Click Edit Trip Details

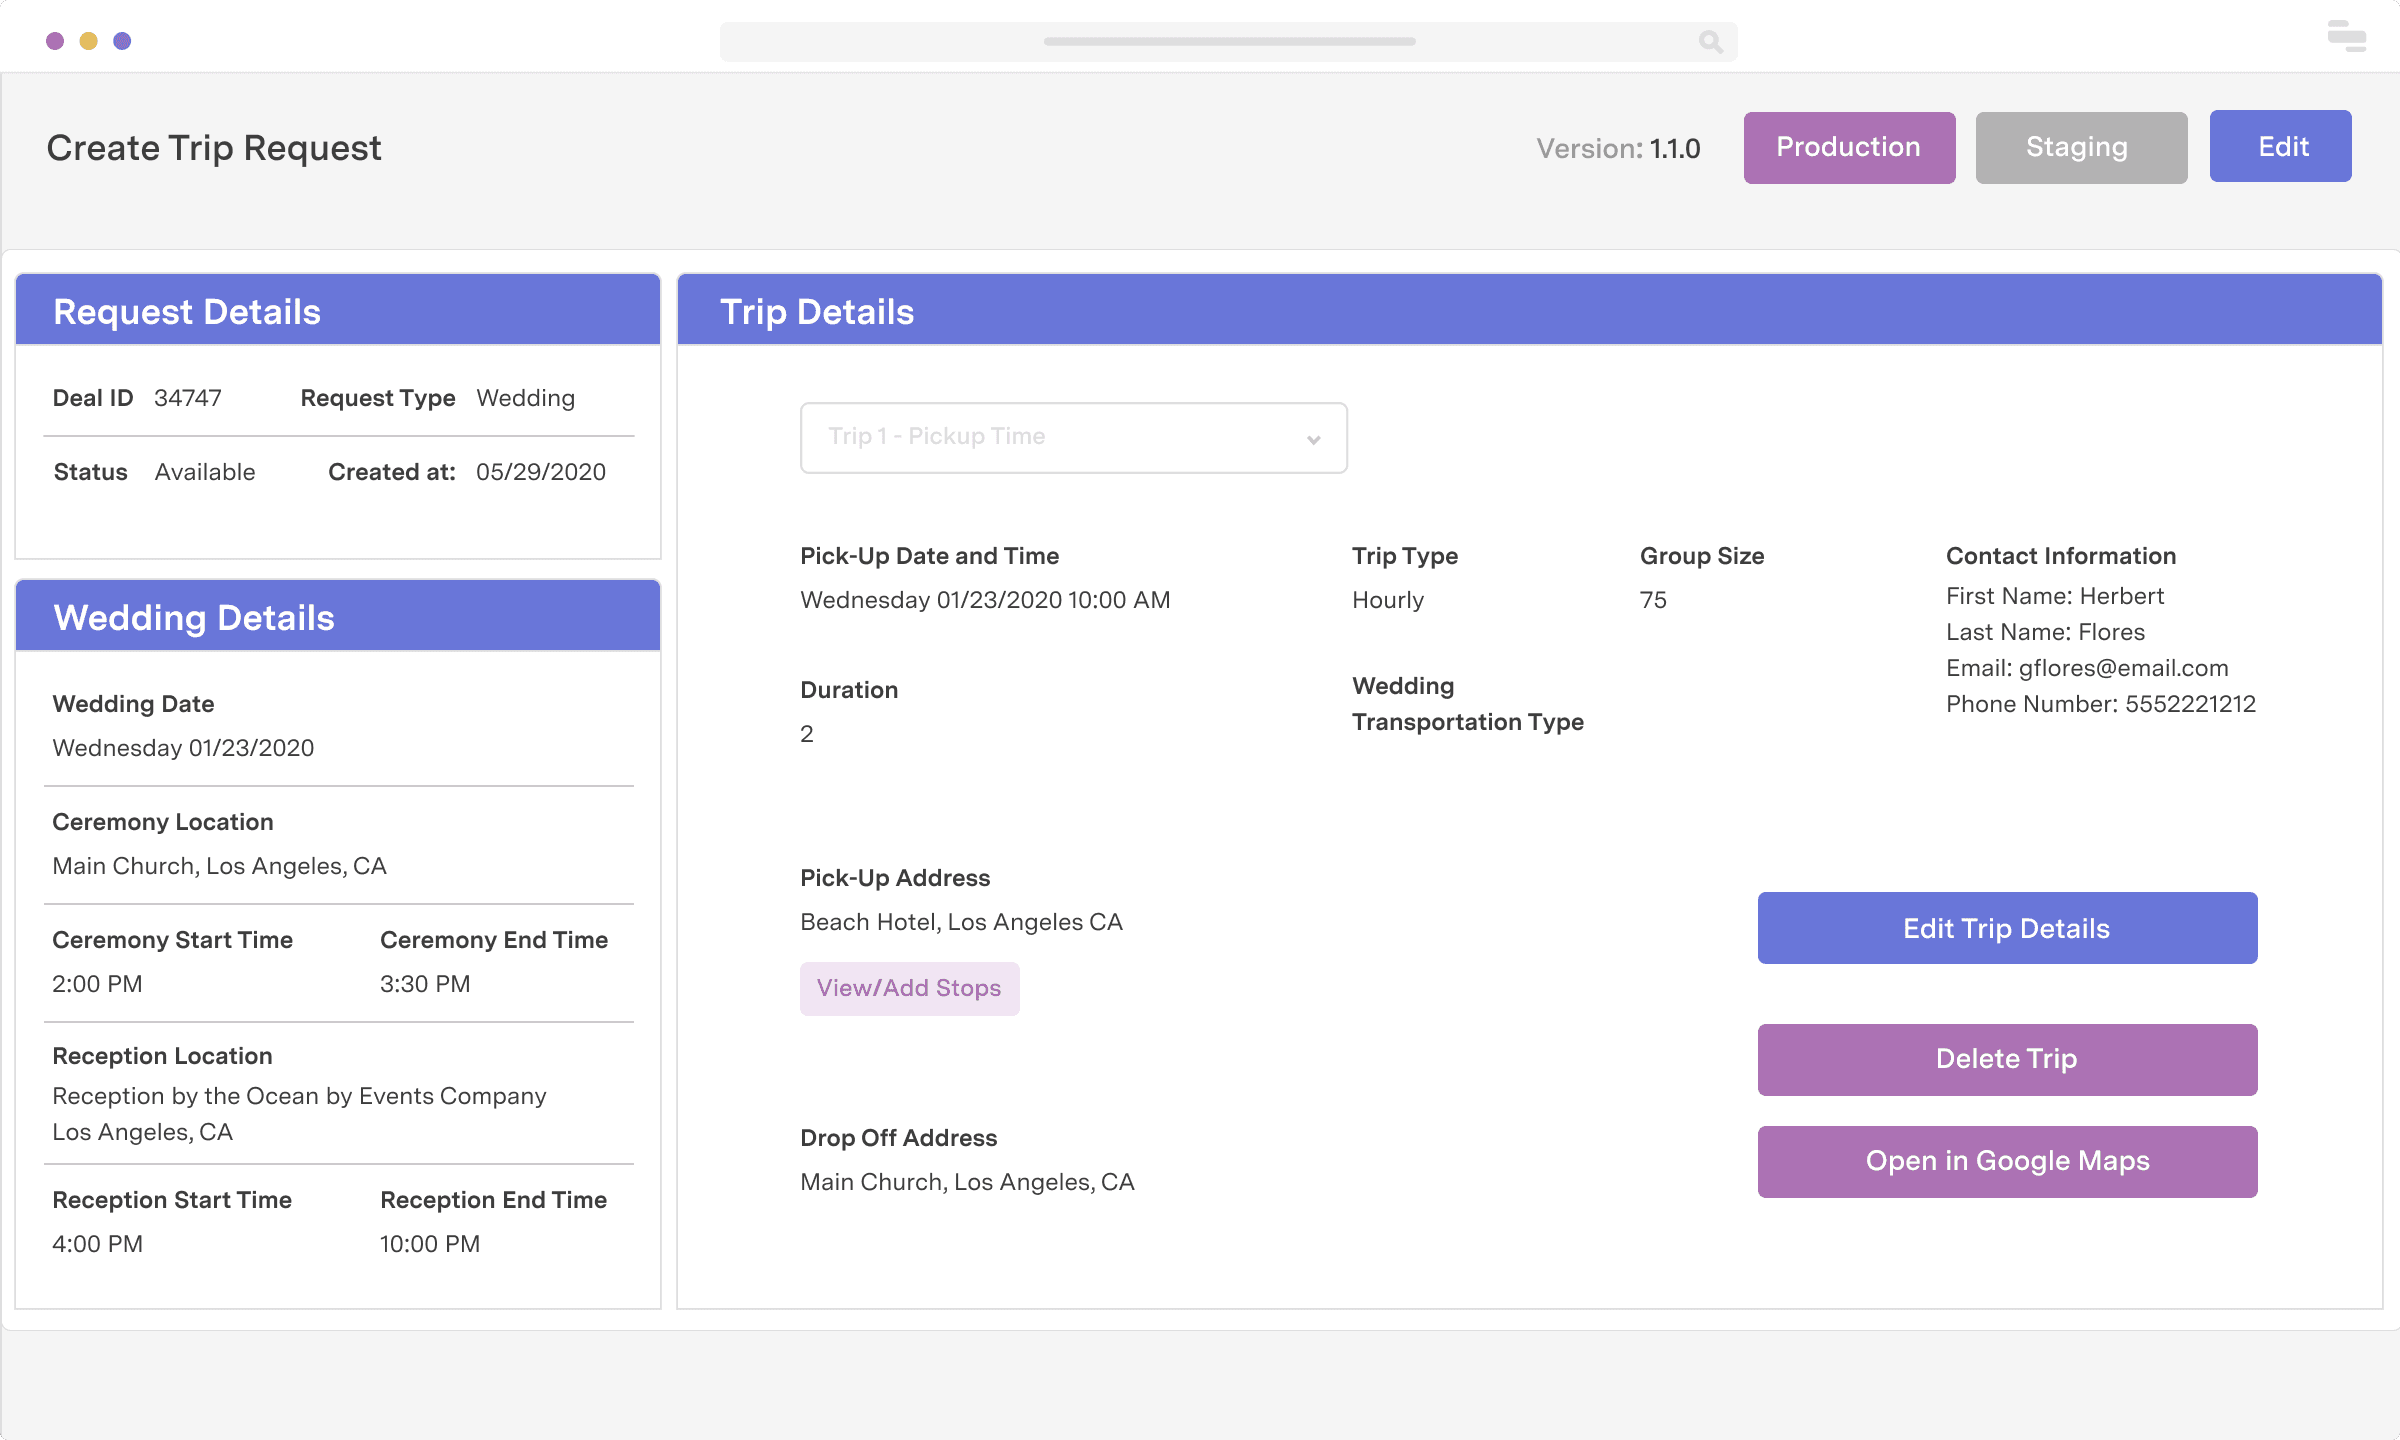(x=2006, y=928)
